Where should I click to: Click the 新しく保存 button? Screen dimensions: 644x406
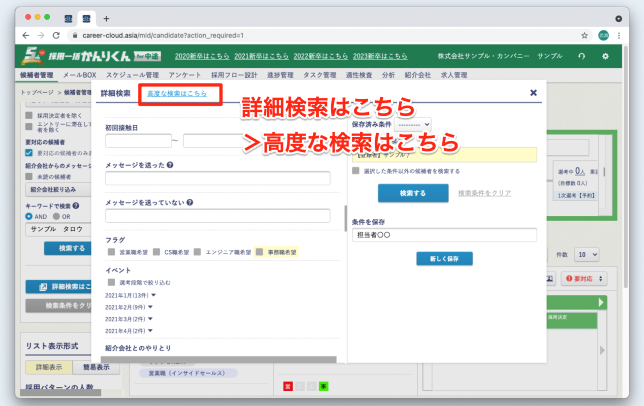click(x=444, y=259)
